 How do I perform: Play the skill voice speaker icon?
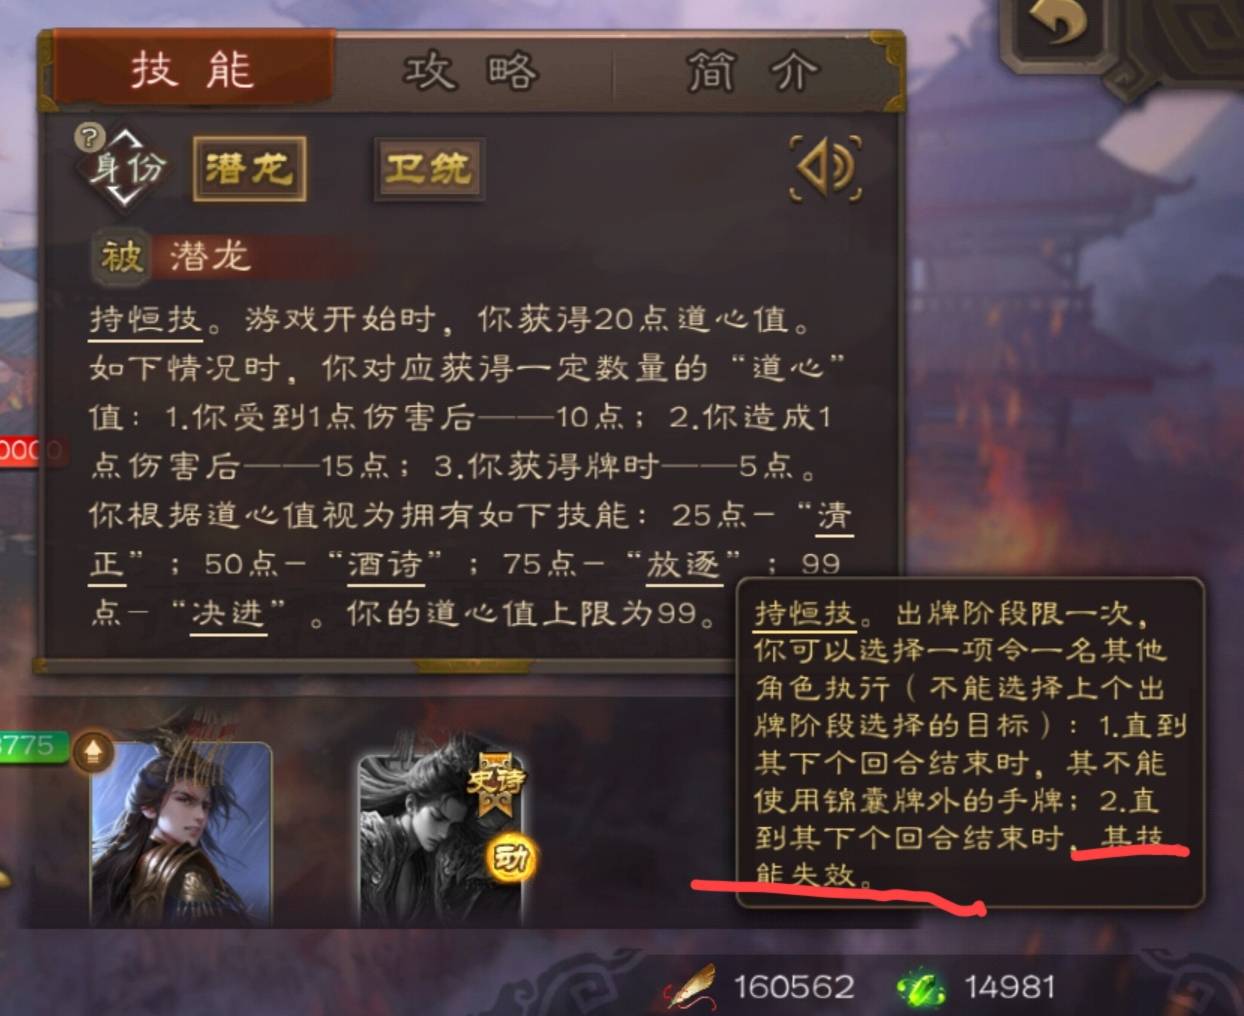tap(826, 167)
